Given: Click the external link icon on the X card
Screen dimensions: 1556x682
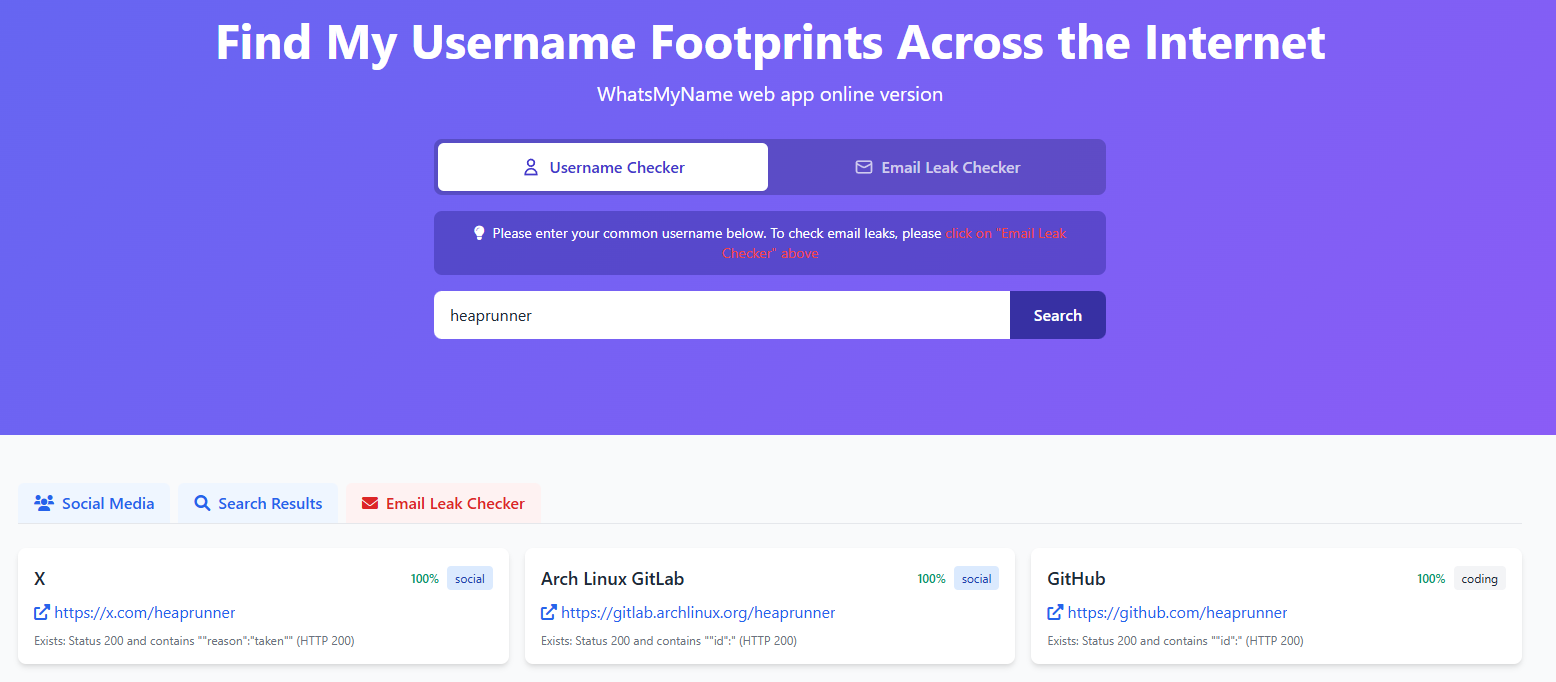Looking at the screenshot, I should coord(42,612).
